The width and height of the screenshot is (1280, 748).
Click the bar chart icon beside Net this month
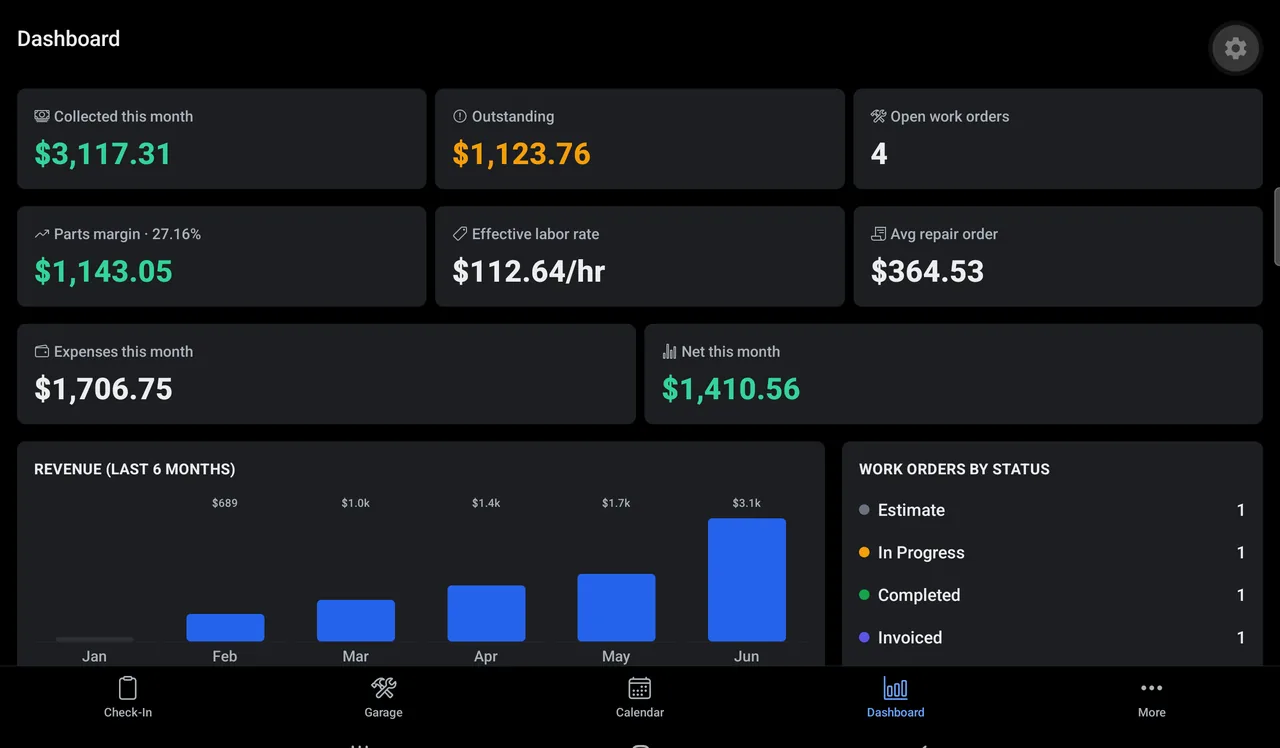pyautogui.click(x=670, y=351)
